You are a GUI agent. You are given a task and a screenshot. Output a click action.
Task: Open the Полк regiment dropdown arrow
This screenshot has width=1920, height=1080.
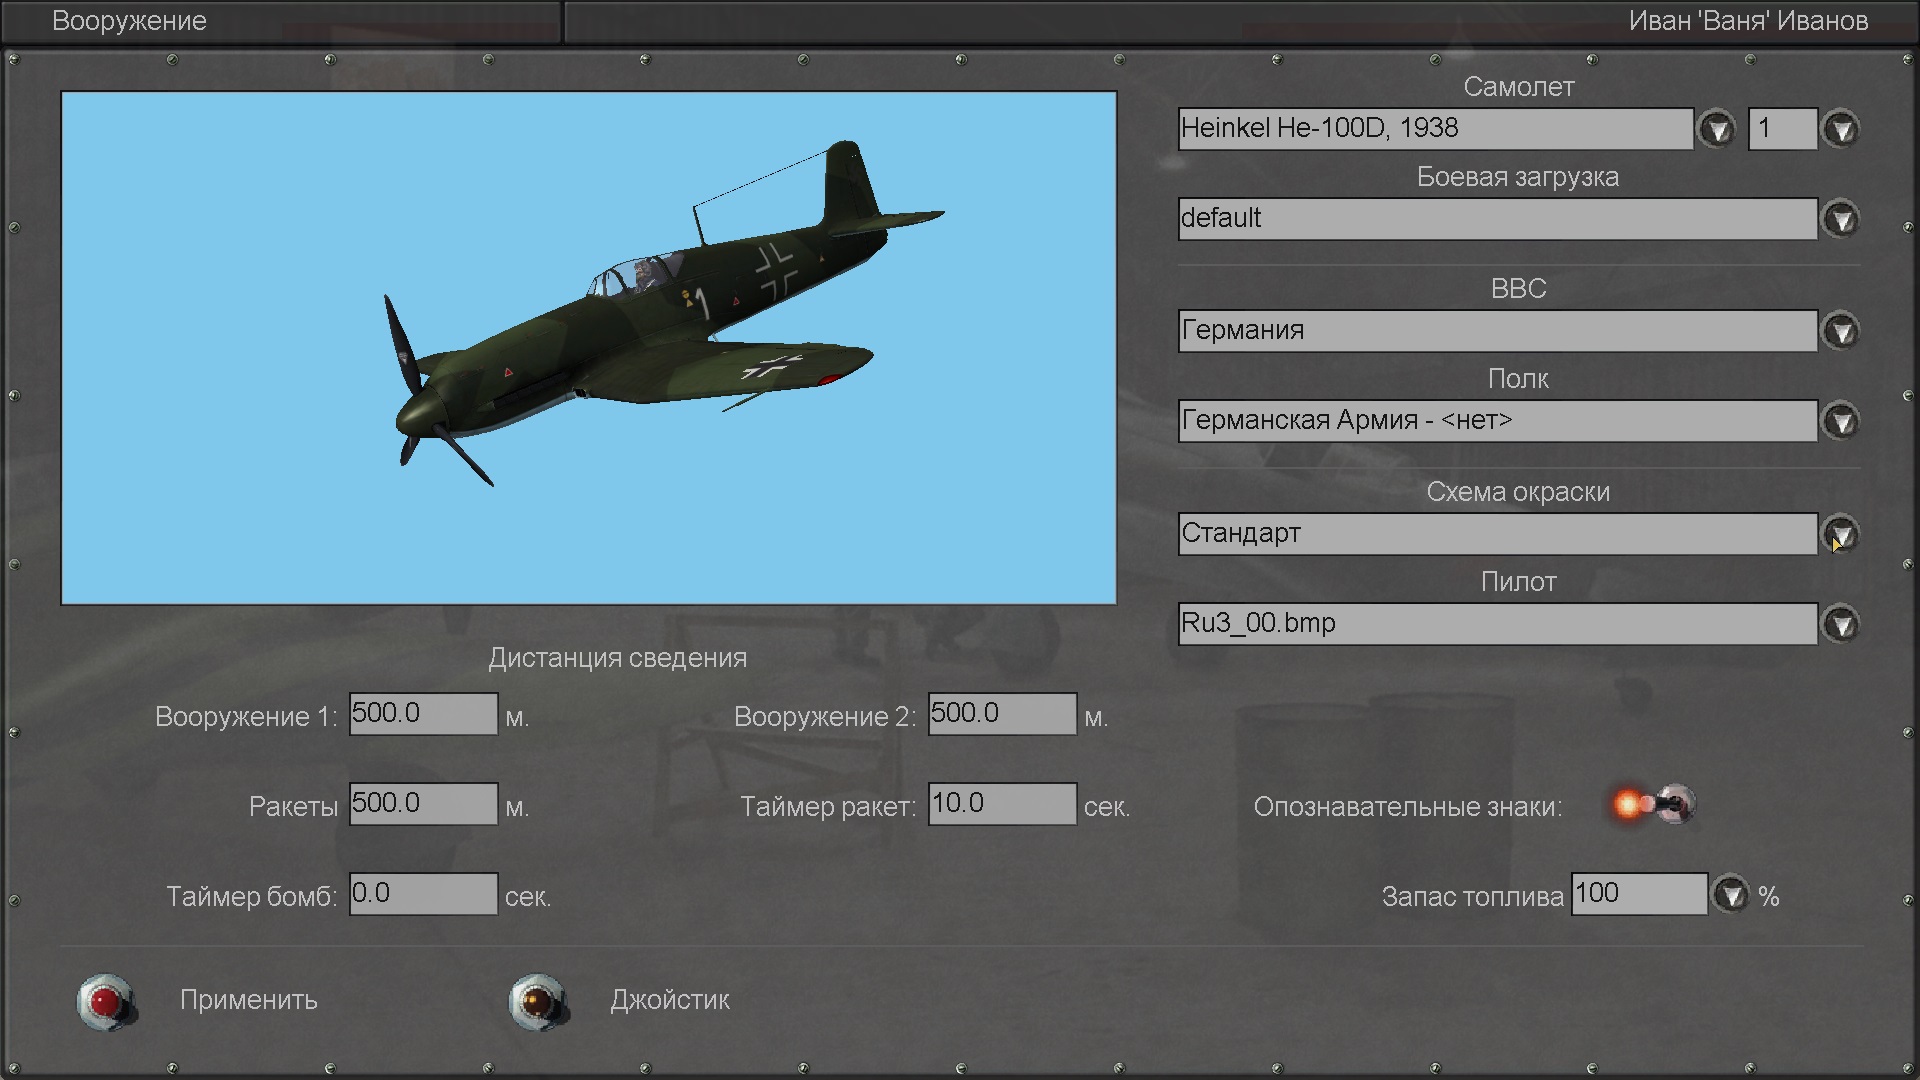click(x=1840, y=421)
